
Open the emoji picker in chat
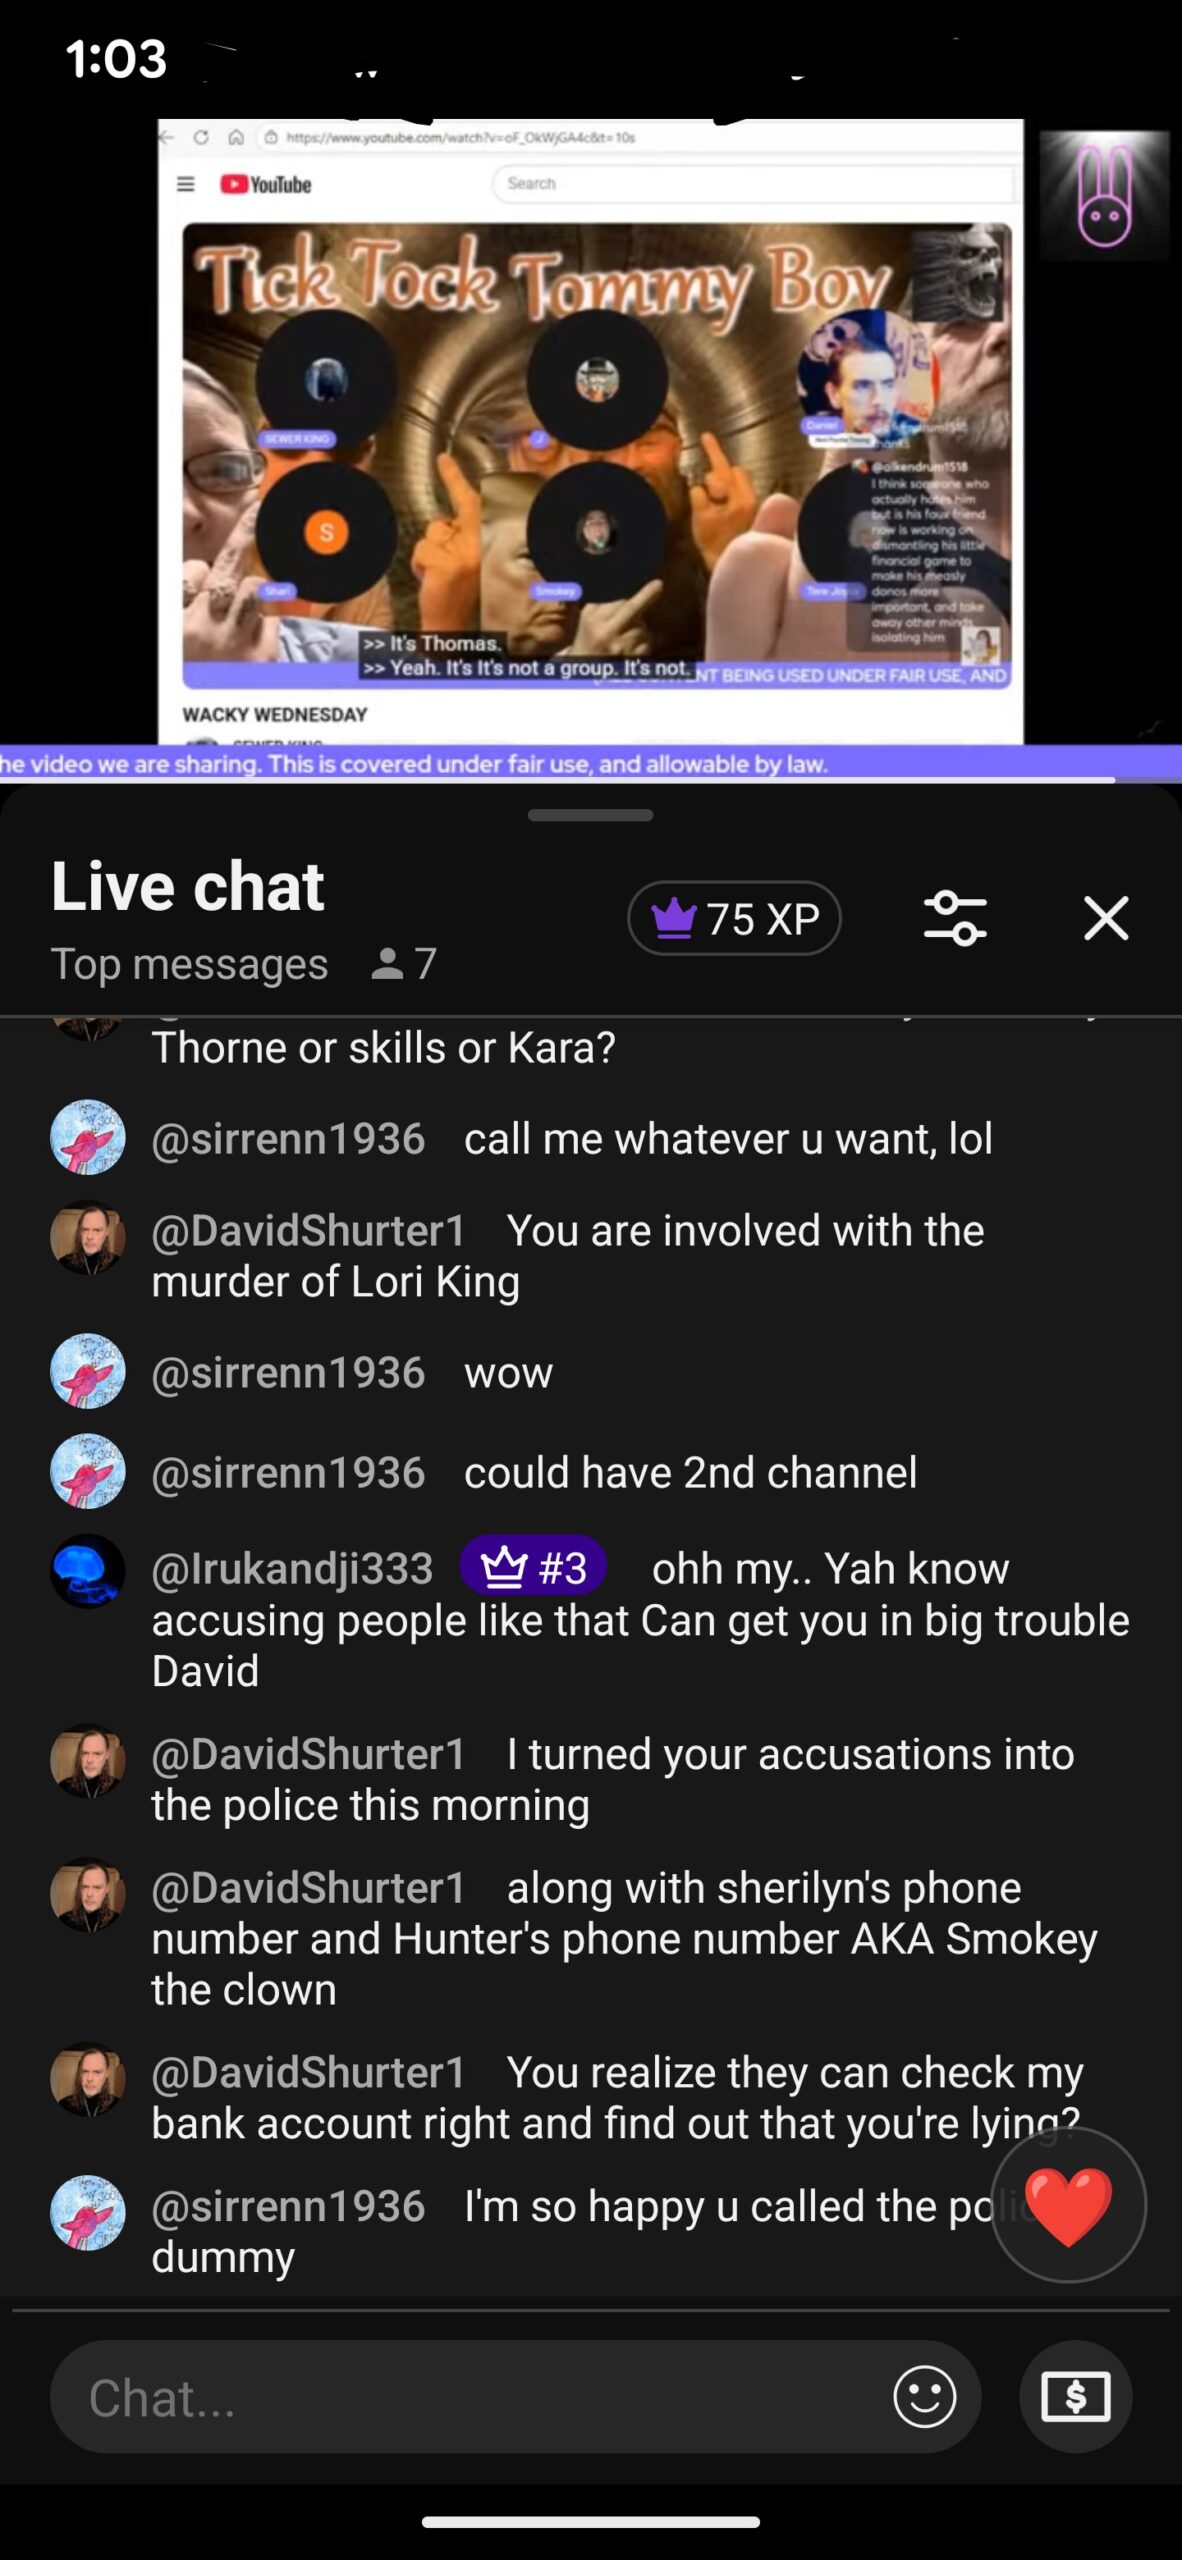pos(924,2397)
